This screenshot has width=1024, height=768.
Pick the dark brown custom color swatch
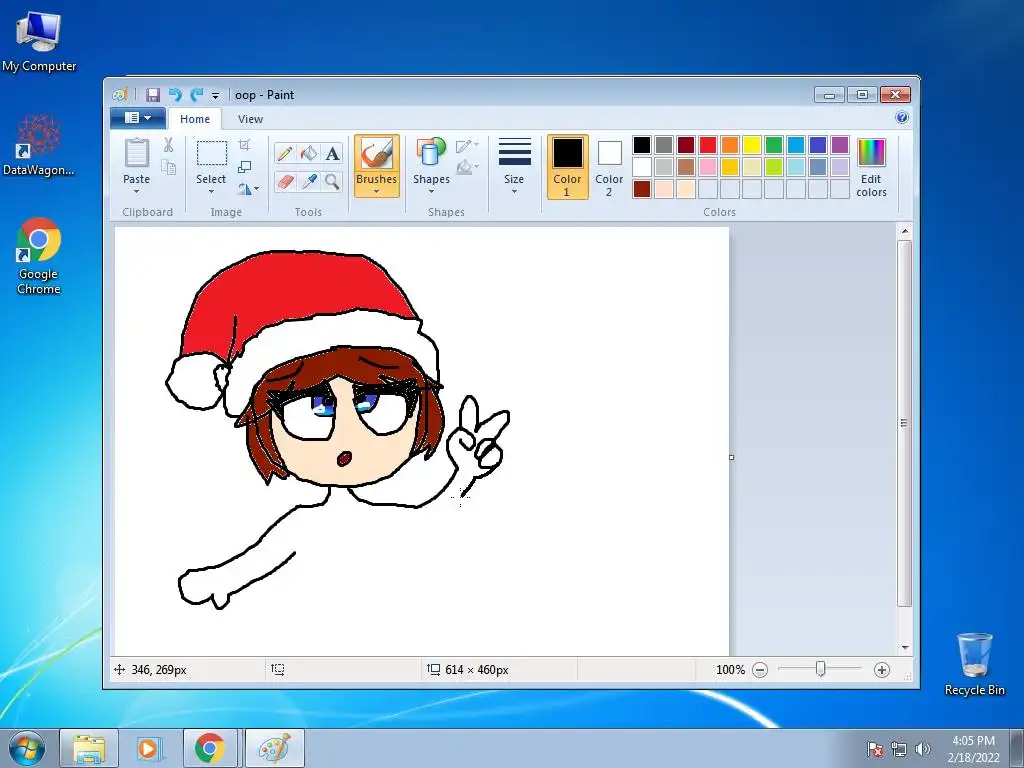click(642, 189)
